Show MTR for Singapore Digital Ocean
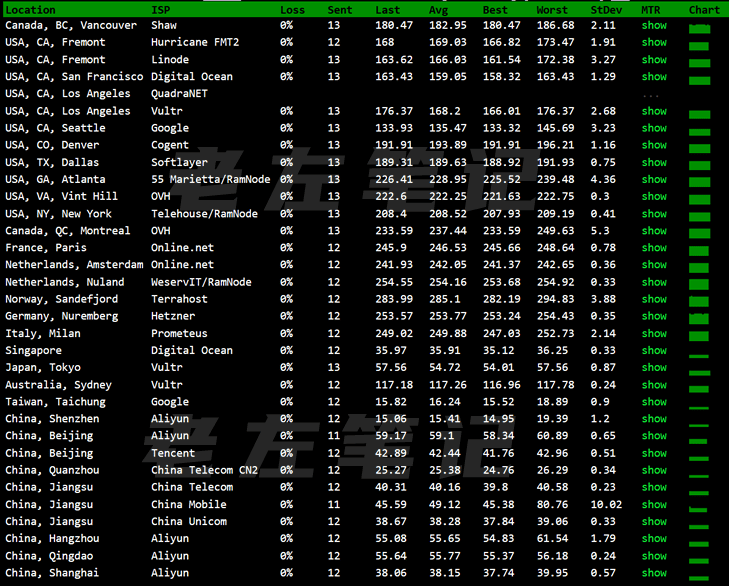The height and width of the screenshot is (586, 729). click(x=654, y=350)
